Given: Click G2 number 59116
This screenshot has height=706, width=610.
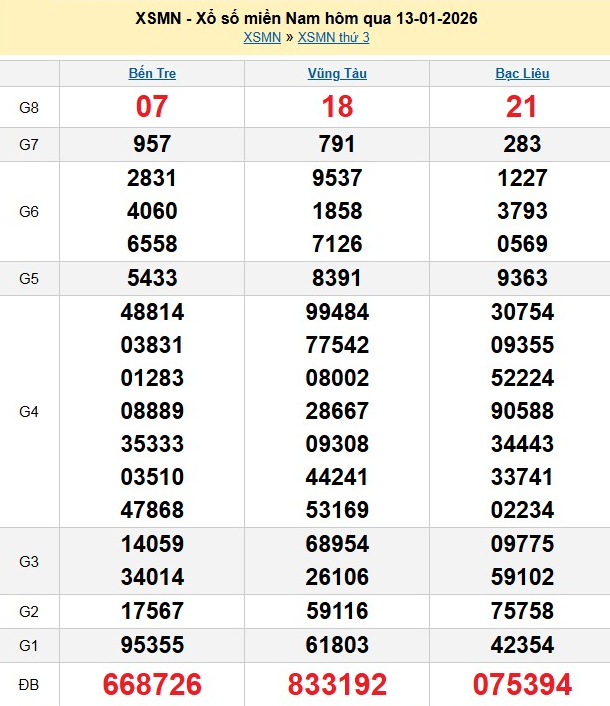Looking at the screenshot, I should 337,611.
